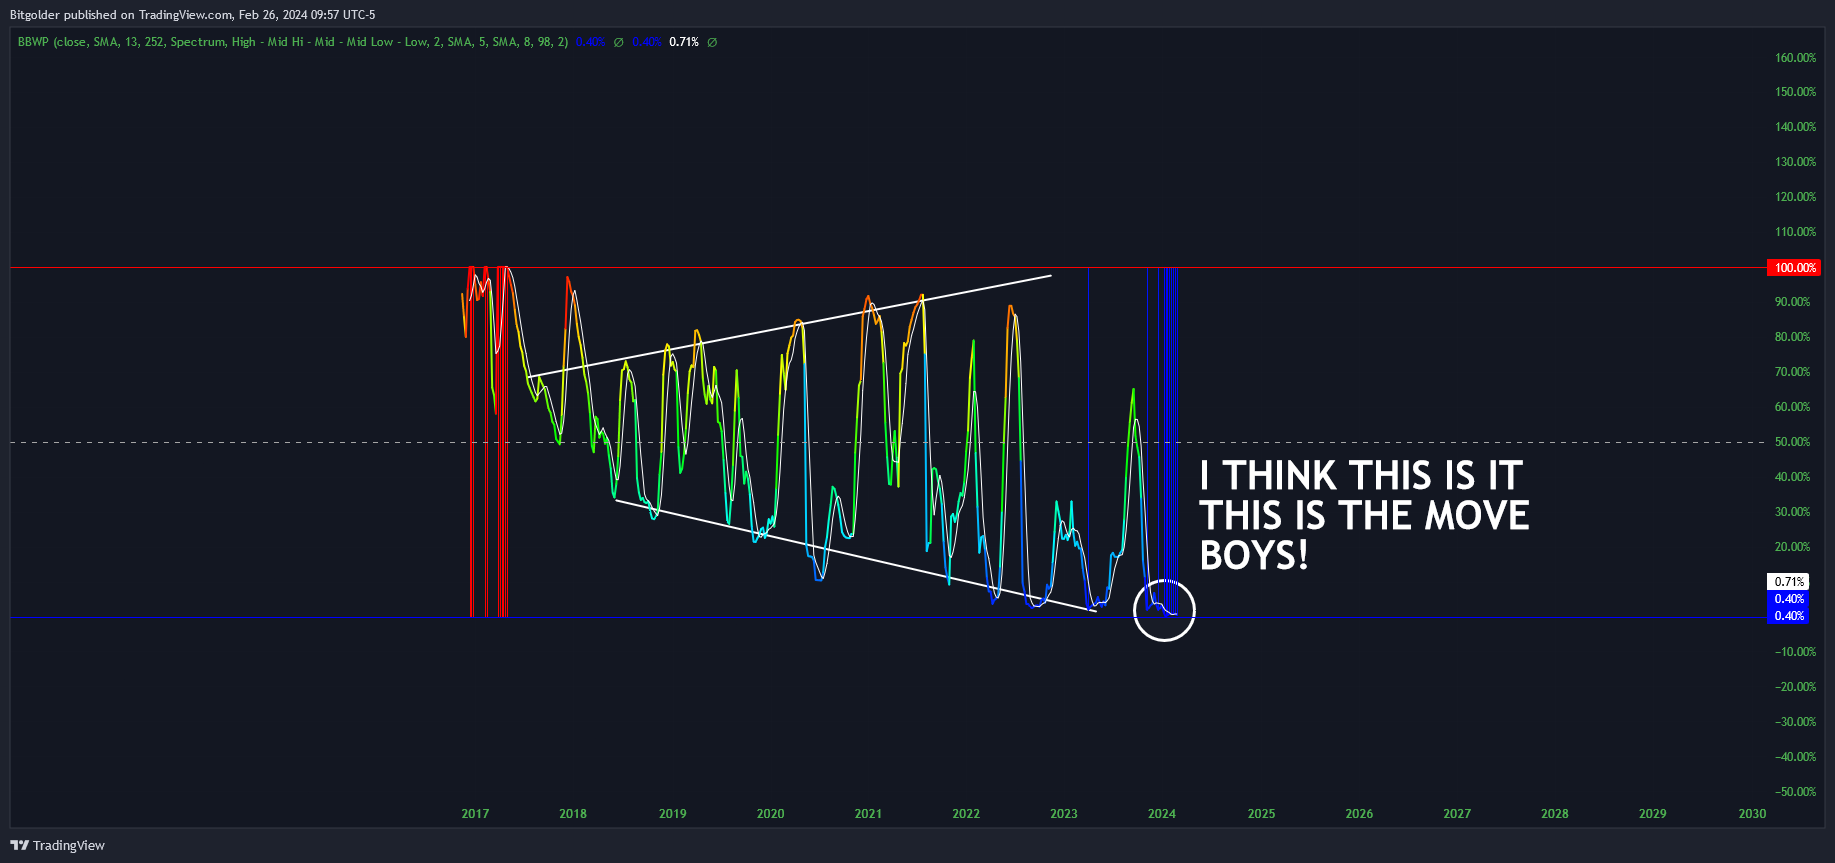Click the 90.00% price axis label
This screenshot has height=863, width=1835.
1792,302
